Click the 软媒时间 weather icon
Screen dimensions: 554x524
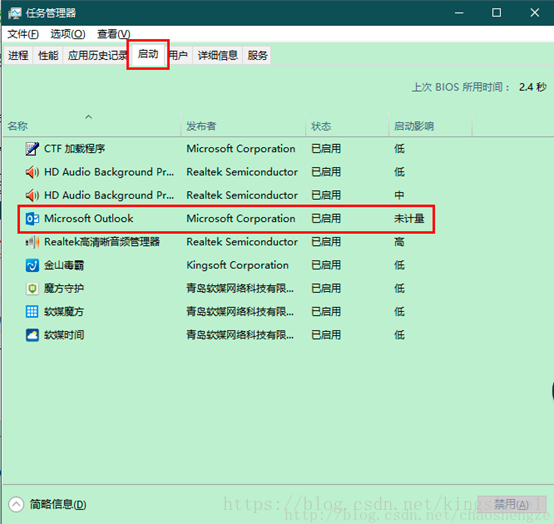pos(32,335)
